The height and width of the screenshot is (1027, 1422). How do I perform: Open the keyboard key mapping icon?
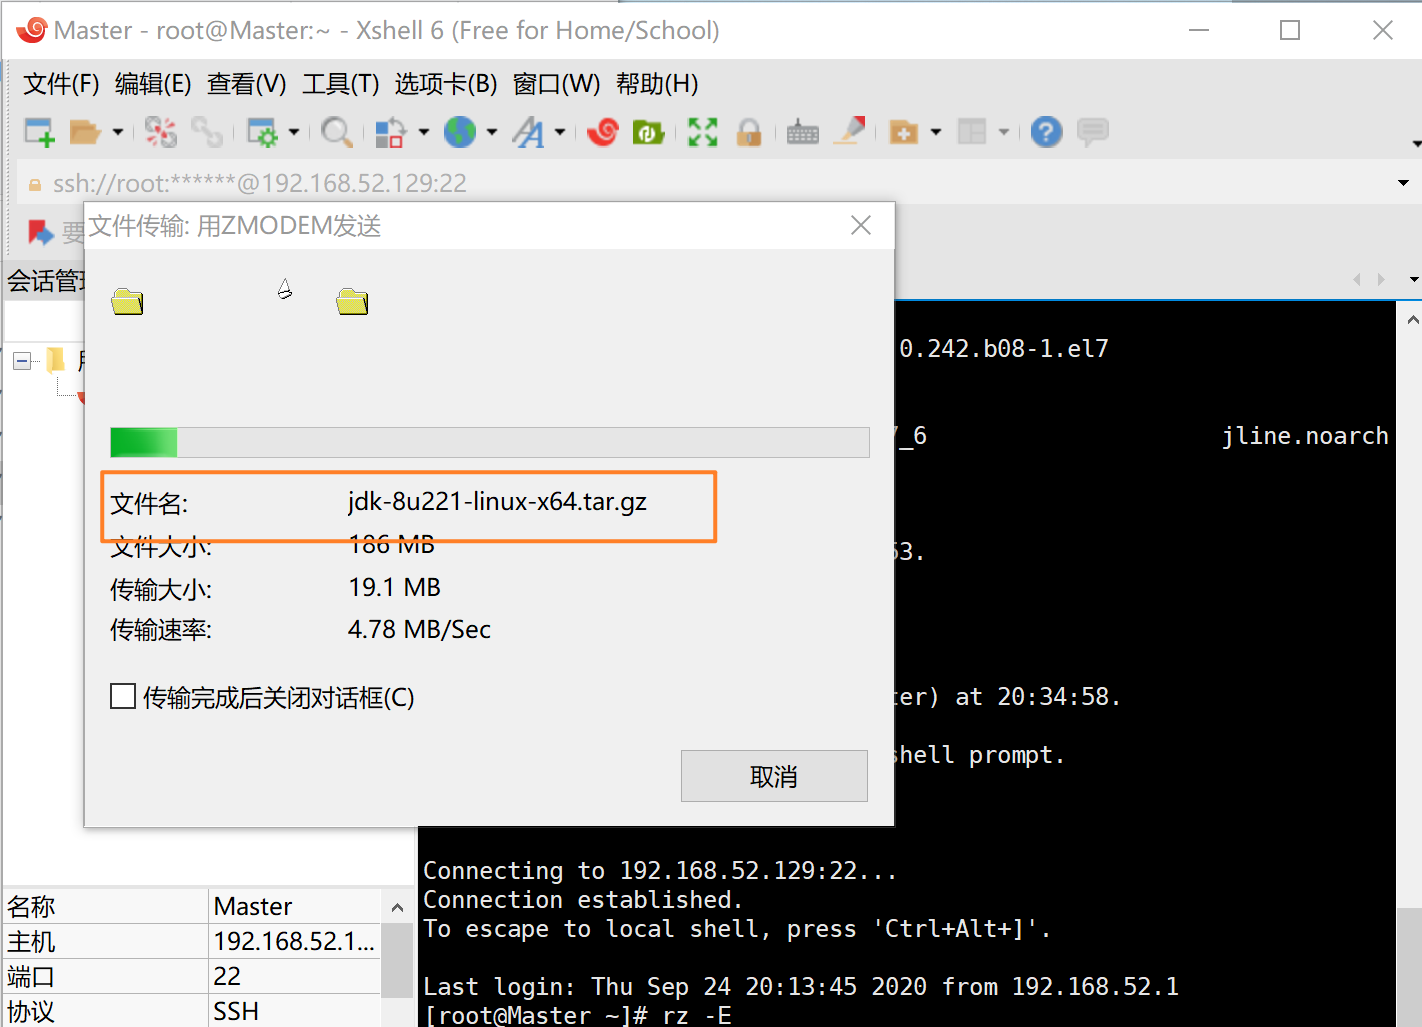[x=803, y=132]
